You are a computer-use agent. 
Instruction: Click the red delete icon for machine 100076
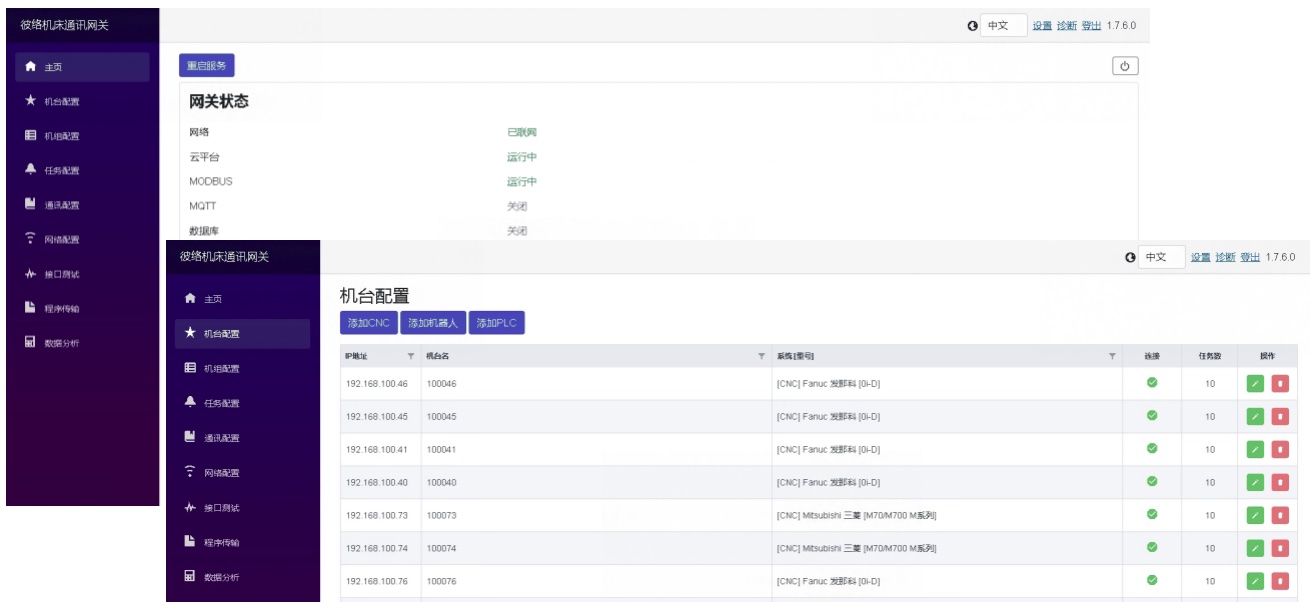1280,581
